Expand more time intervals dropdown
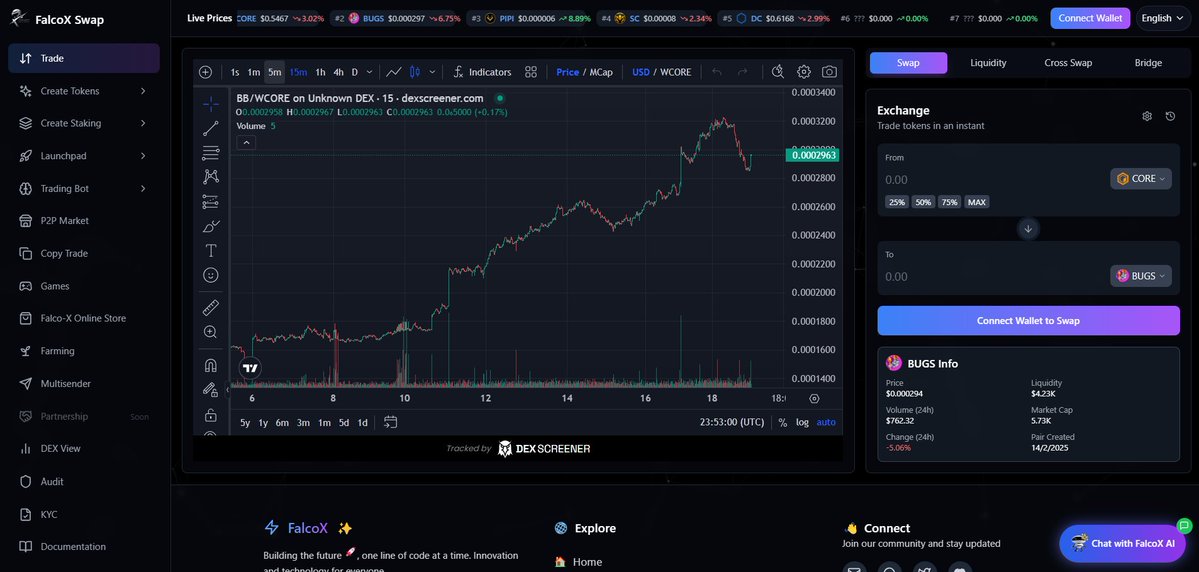 coord(369,72)
